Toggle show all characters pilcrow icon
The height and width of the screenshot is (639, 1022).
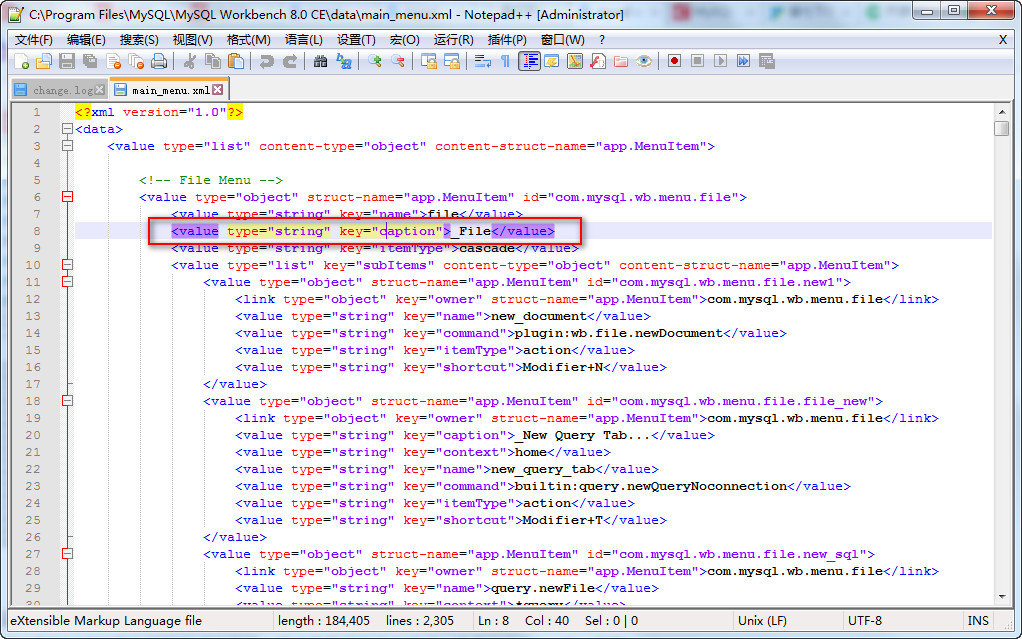pyautogui.click(x=505, y=61)
